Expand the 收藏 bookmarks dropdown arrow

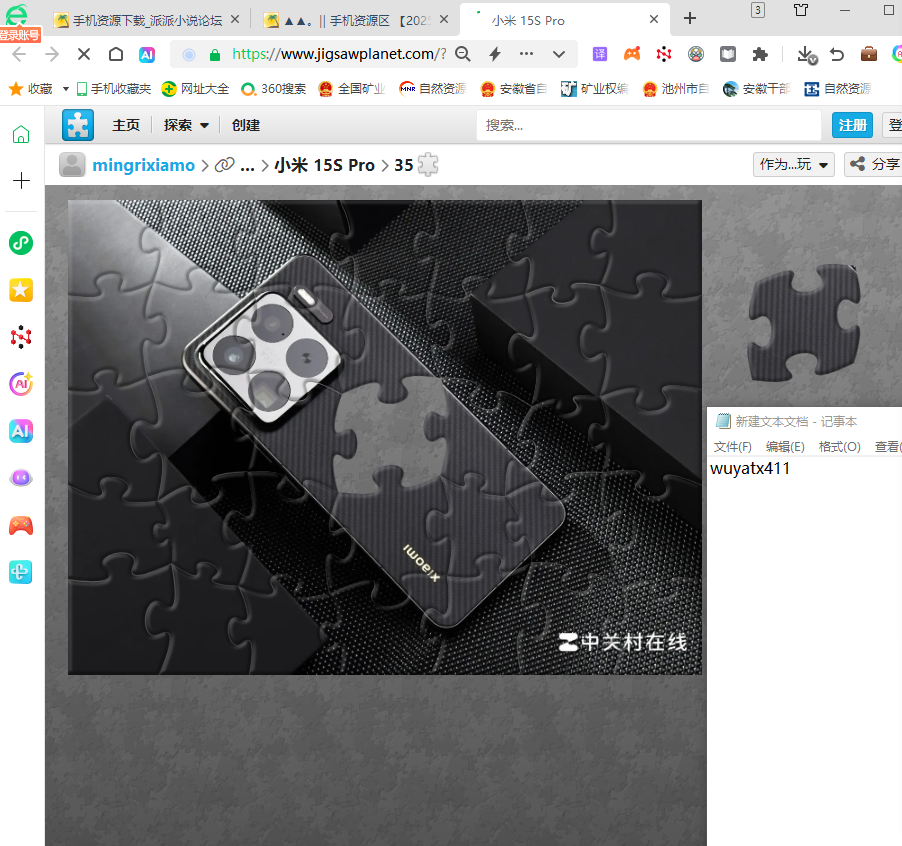66,89
